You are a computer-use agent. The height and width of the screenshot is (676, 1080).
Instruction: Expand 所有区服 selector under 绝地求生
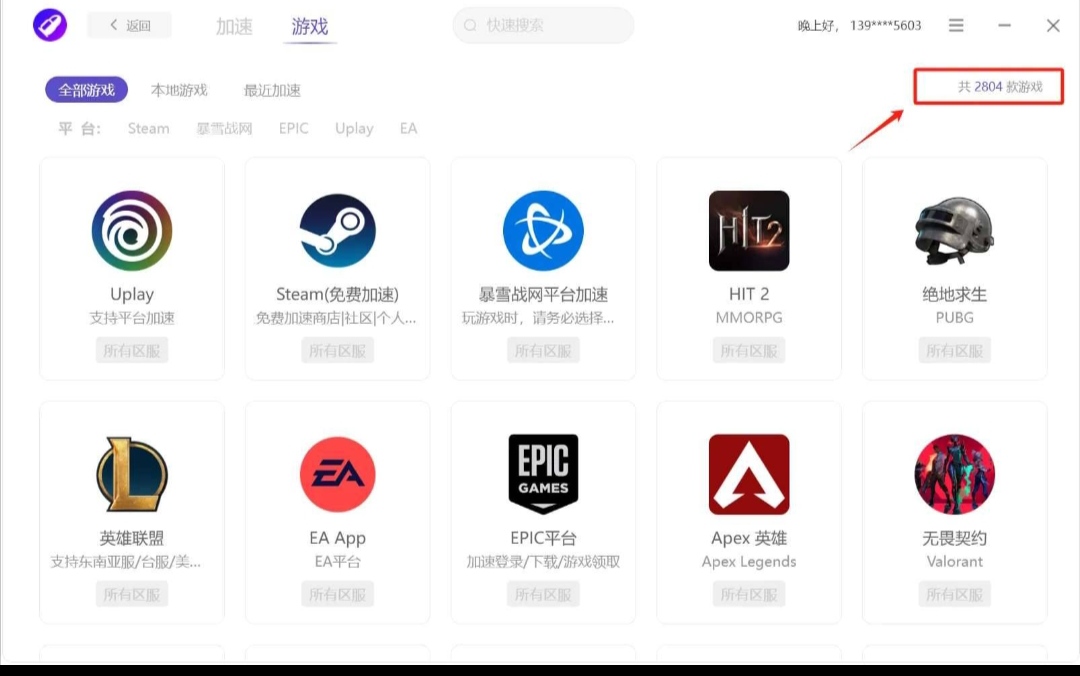[x=954, y=351]
